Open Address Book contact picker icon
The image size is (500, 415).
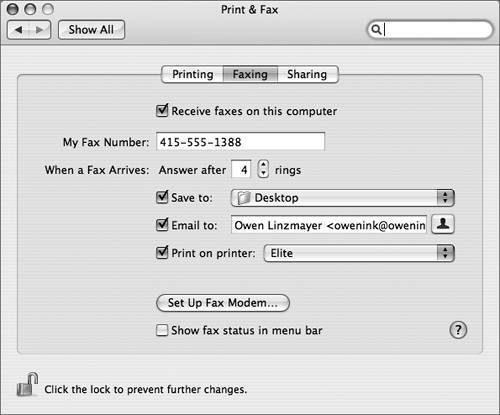click(x=443, y=224)
